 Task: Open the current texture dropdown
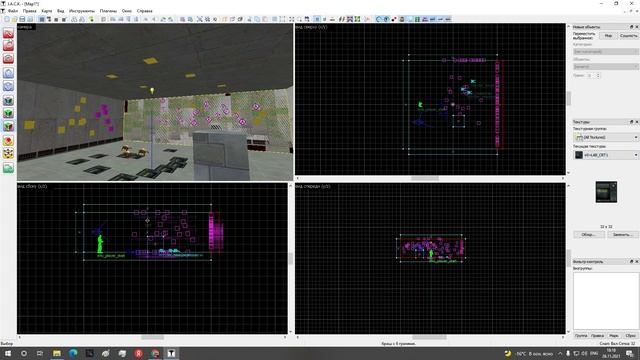tap(606, 155)
